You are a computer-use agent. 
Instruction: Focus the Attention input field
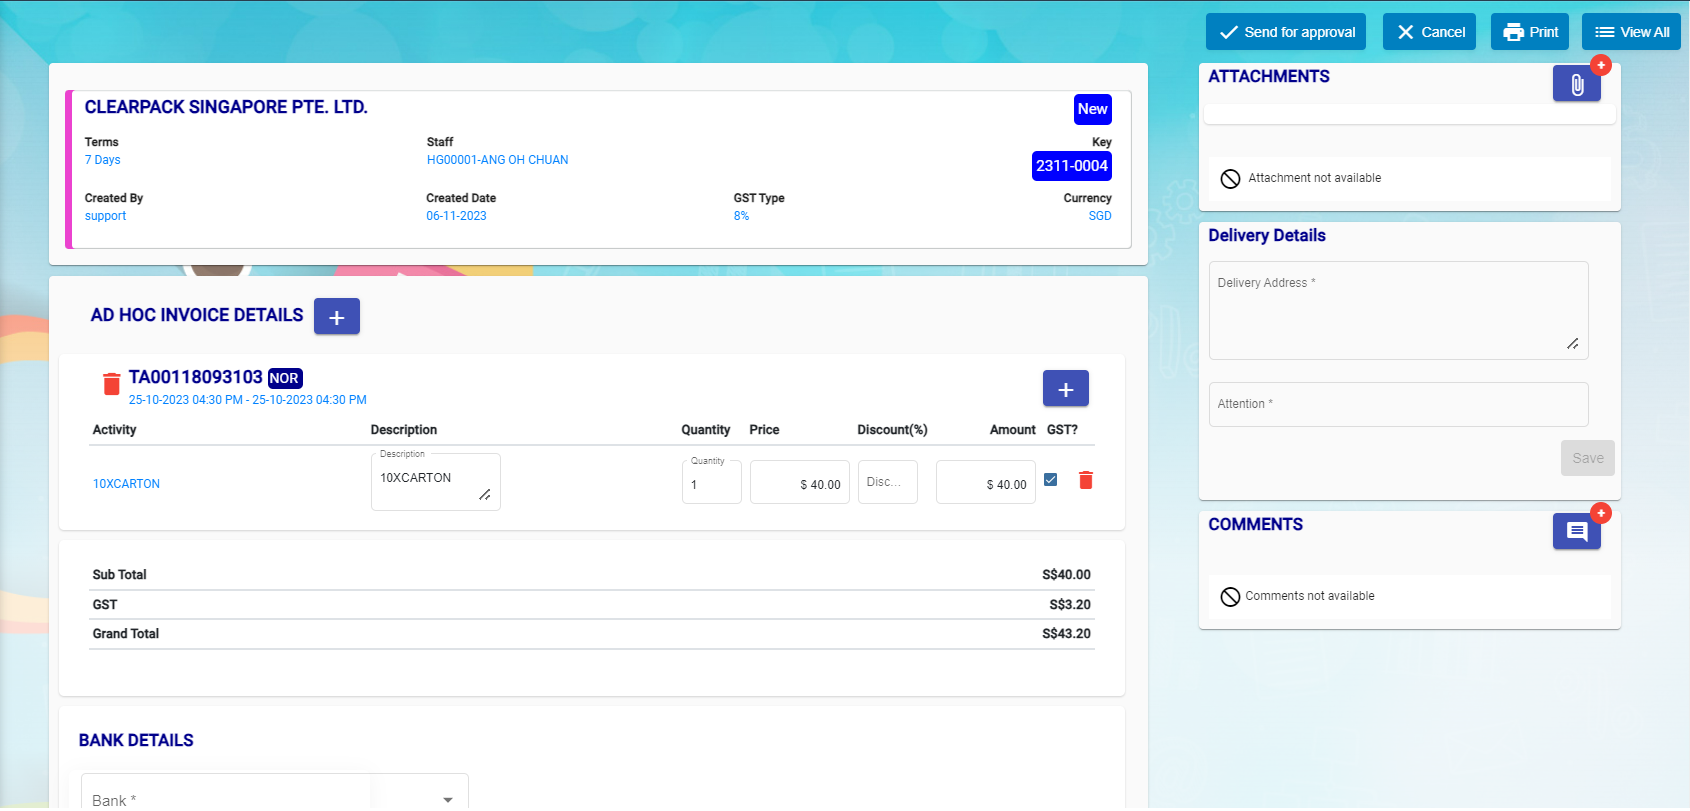pyautogui.click(x=1397, y=405)
